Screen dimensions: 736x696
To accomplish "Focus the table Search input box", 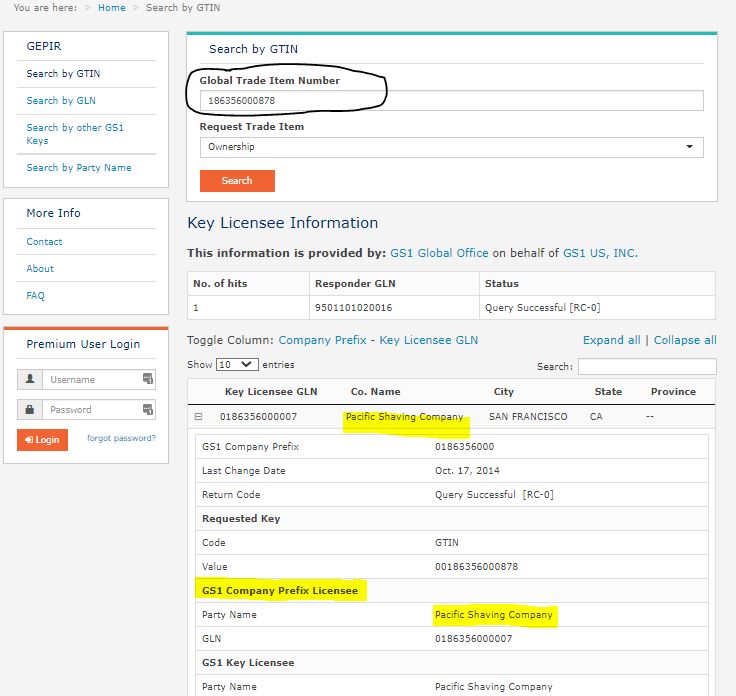I will pyautogui.click(x=647, y=367).
